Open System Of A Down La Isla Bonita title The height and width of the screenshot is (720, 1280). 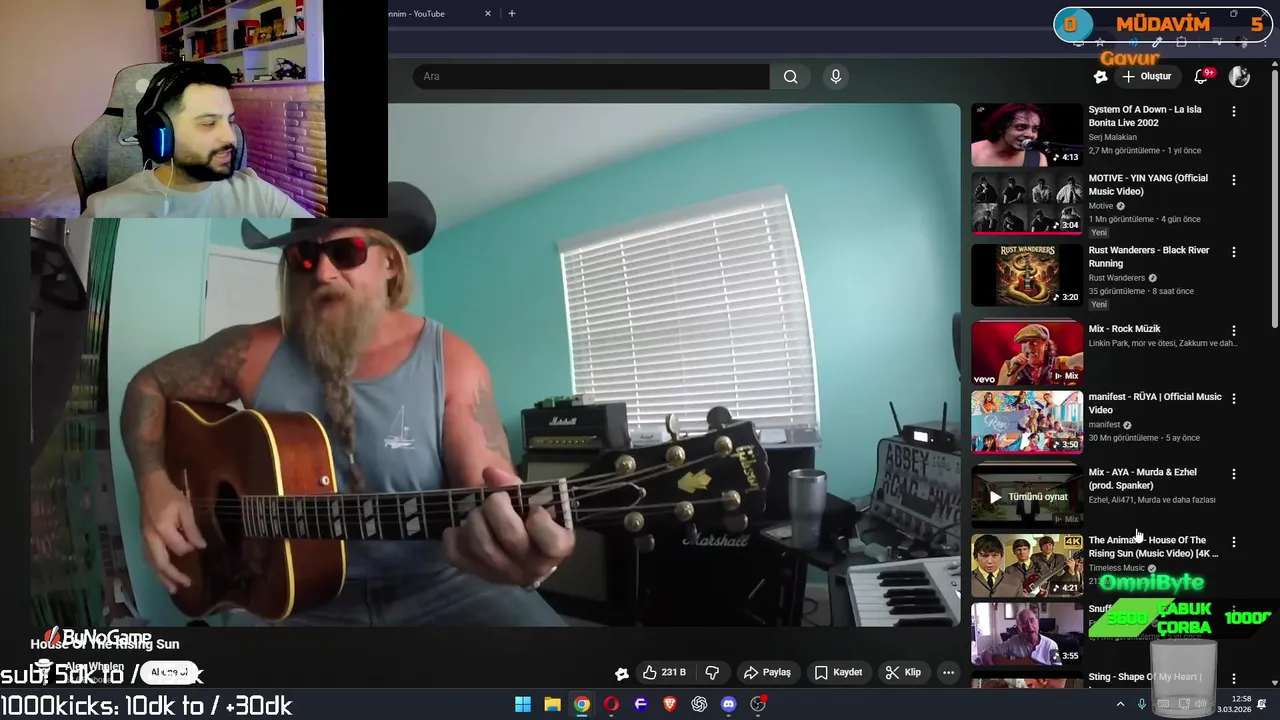point(1145,116)
